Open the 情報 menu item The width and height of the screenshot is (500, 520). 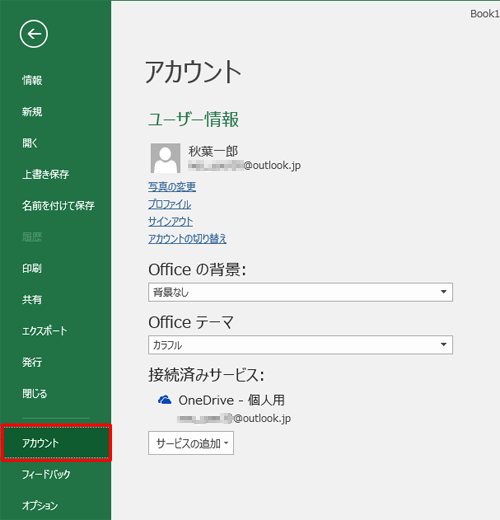coord(32,80)
